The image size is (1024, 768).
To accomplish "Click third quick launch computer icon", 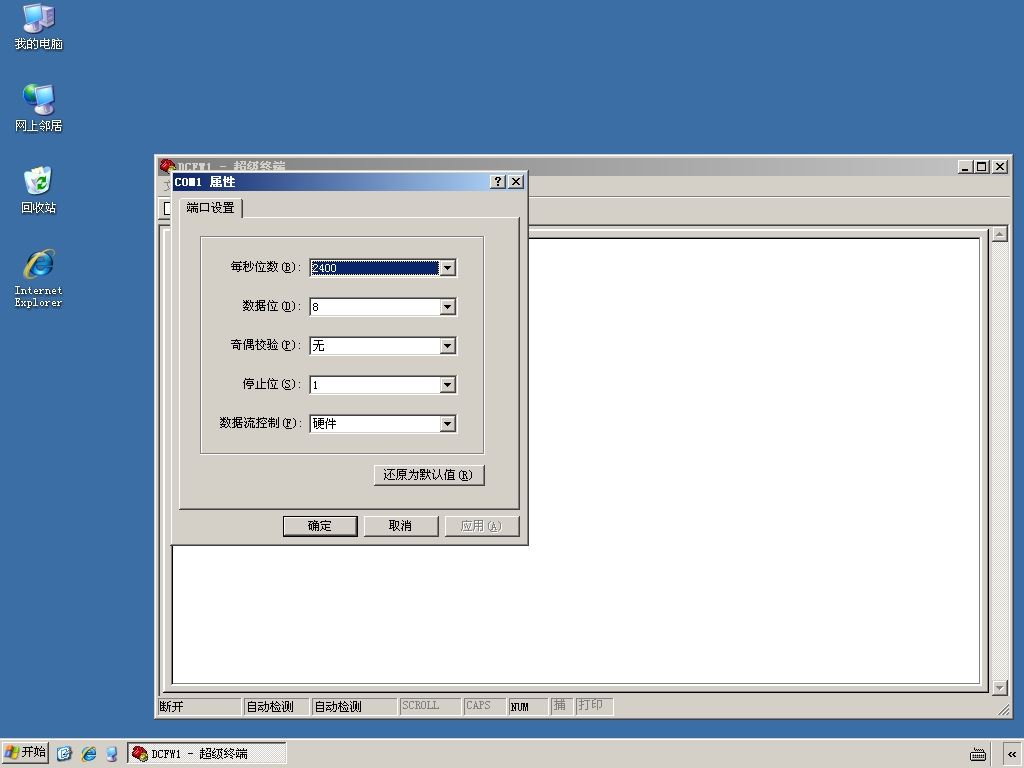I will click(x=112, y=754).
